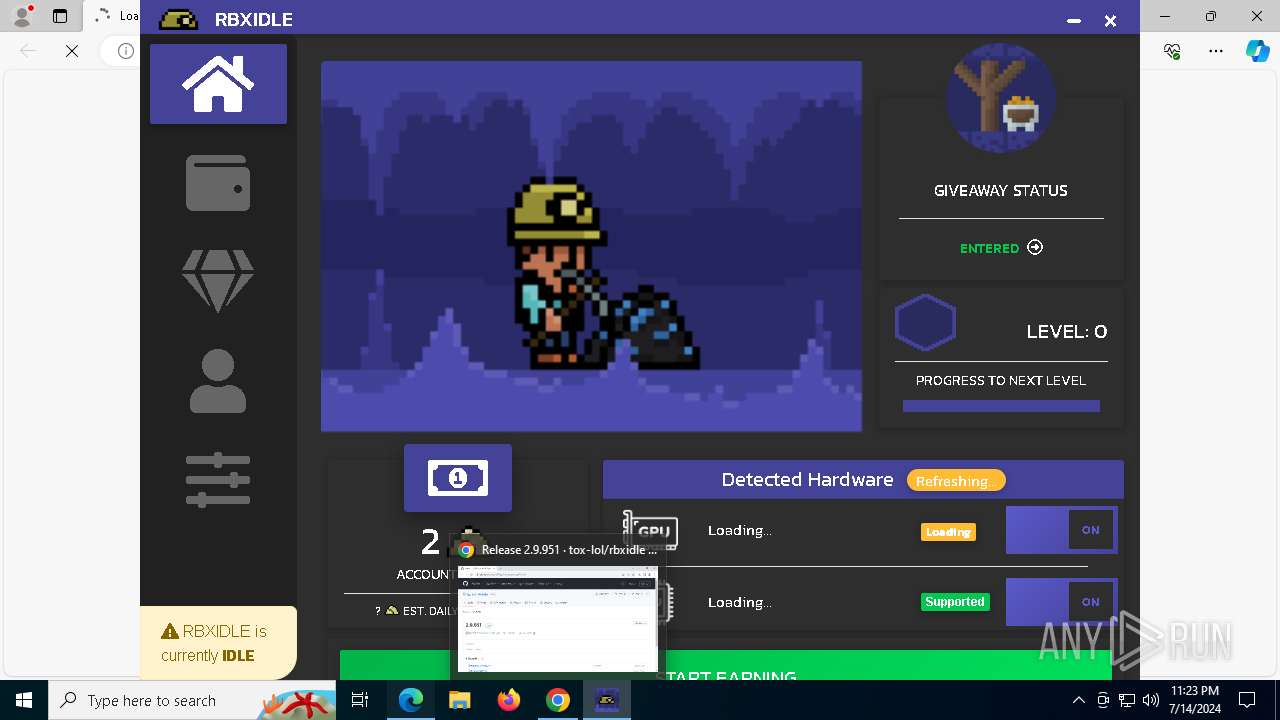This screenshot has height=720, width=1280.
Task: Click the giveaway avatar icon
Action: pyautogui.click(x=1001, y=98)
